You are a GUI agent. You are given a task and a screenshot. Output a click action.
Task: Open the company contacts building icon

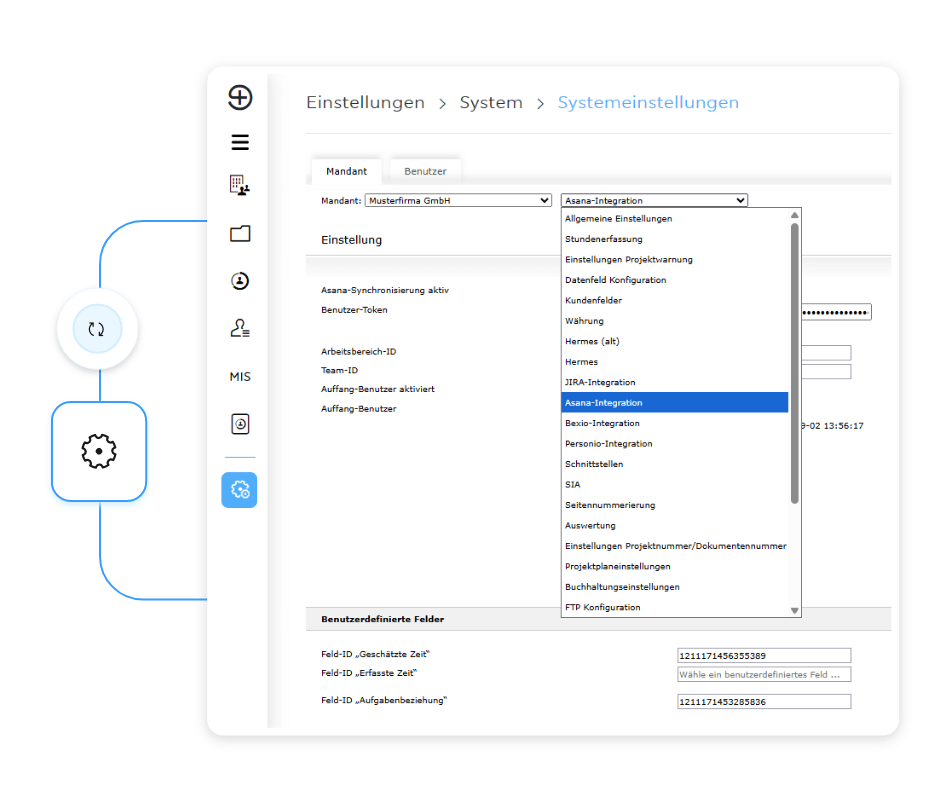point(240,185)
